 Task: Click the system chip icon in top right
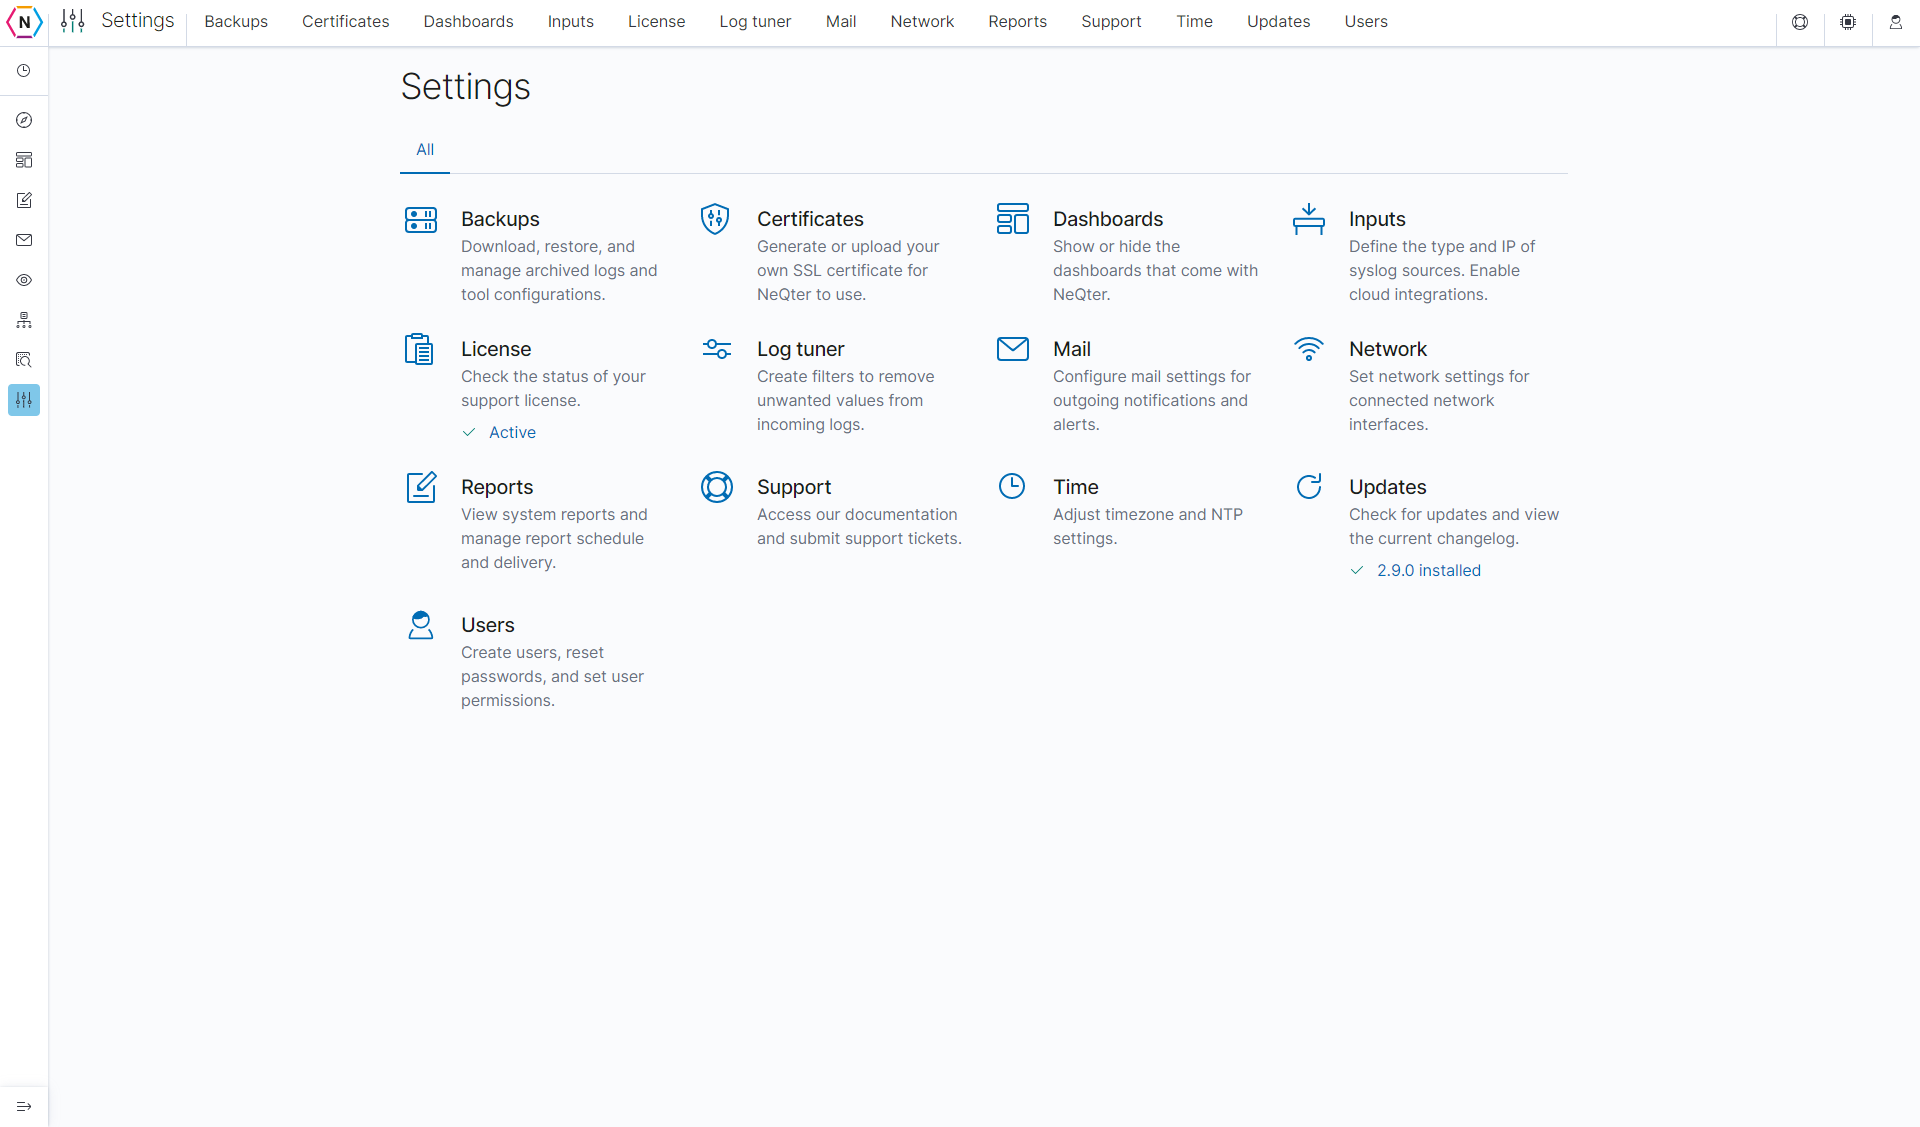pos(1848,22)
